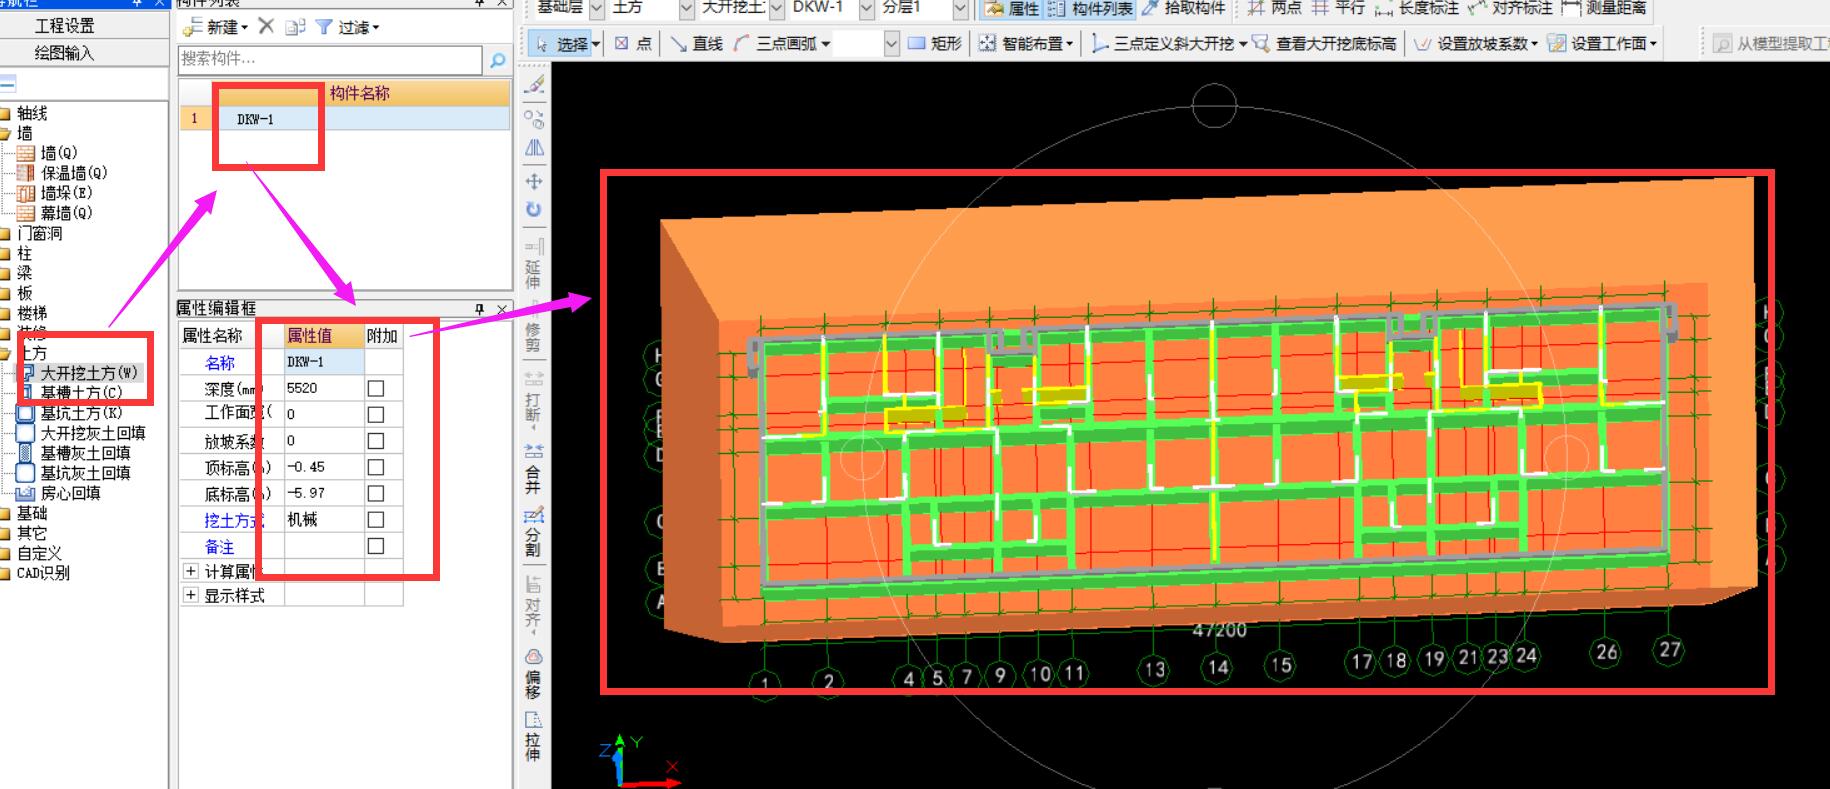
Task: Open 绘图输入 navigation section
Action: [x=65, y=53]
